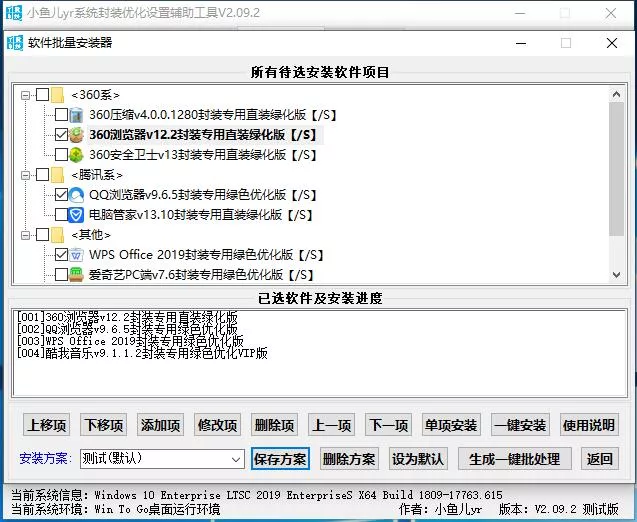Image resolution: width=637 pixels, height=522 pixels.
Task: Click the QQ浏览器 app icon
Action: coord(76,195)
